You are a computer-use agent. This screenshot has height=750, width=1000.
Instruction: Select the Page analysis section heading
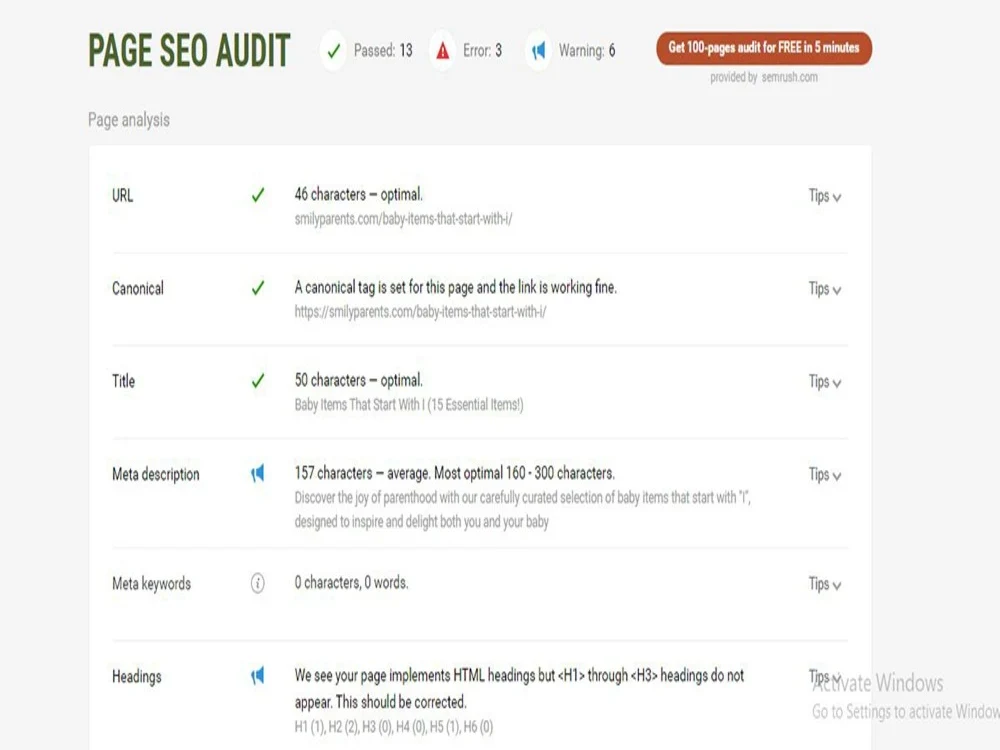click(129, 120)
